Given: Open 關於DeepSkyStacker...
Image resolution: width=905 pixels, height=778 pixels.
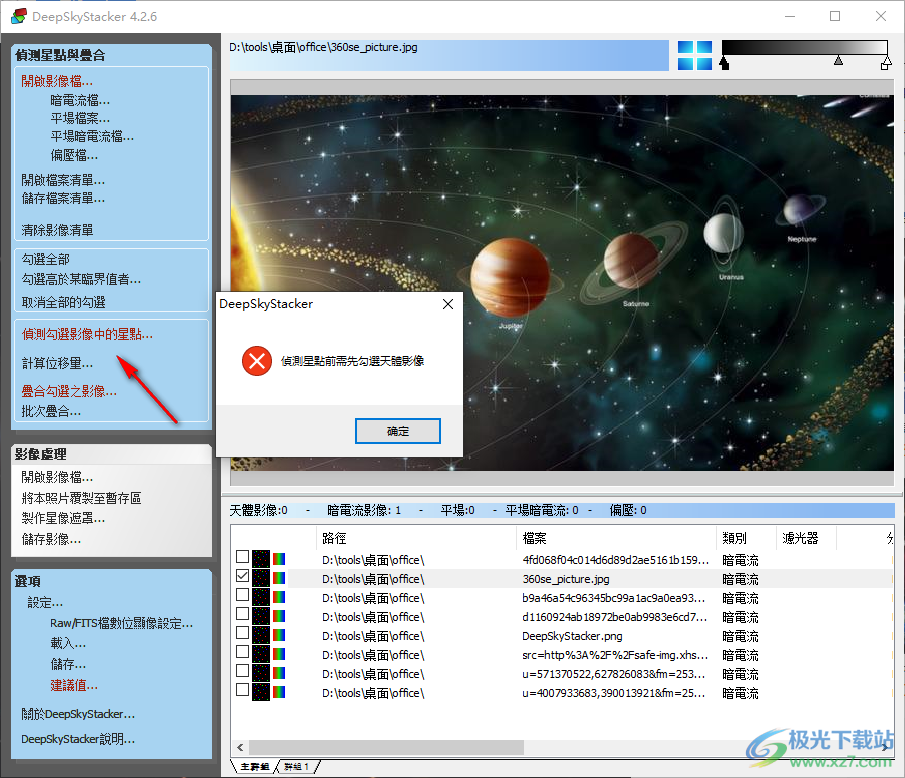Looking at the screenshot, I should 78,714.
